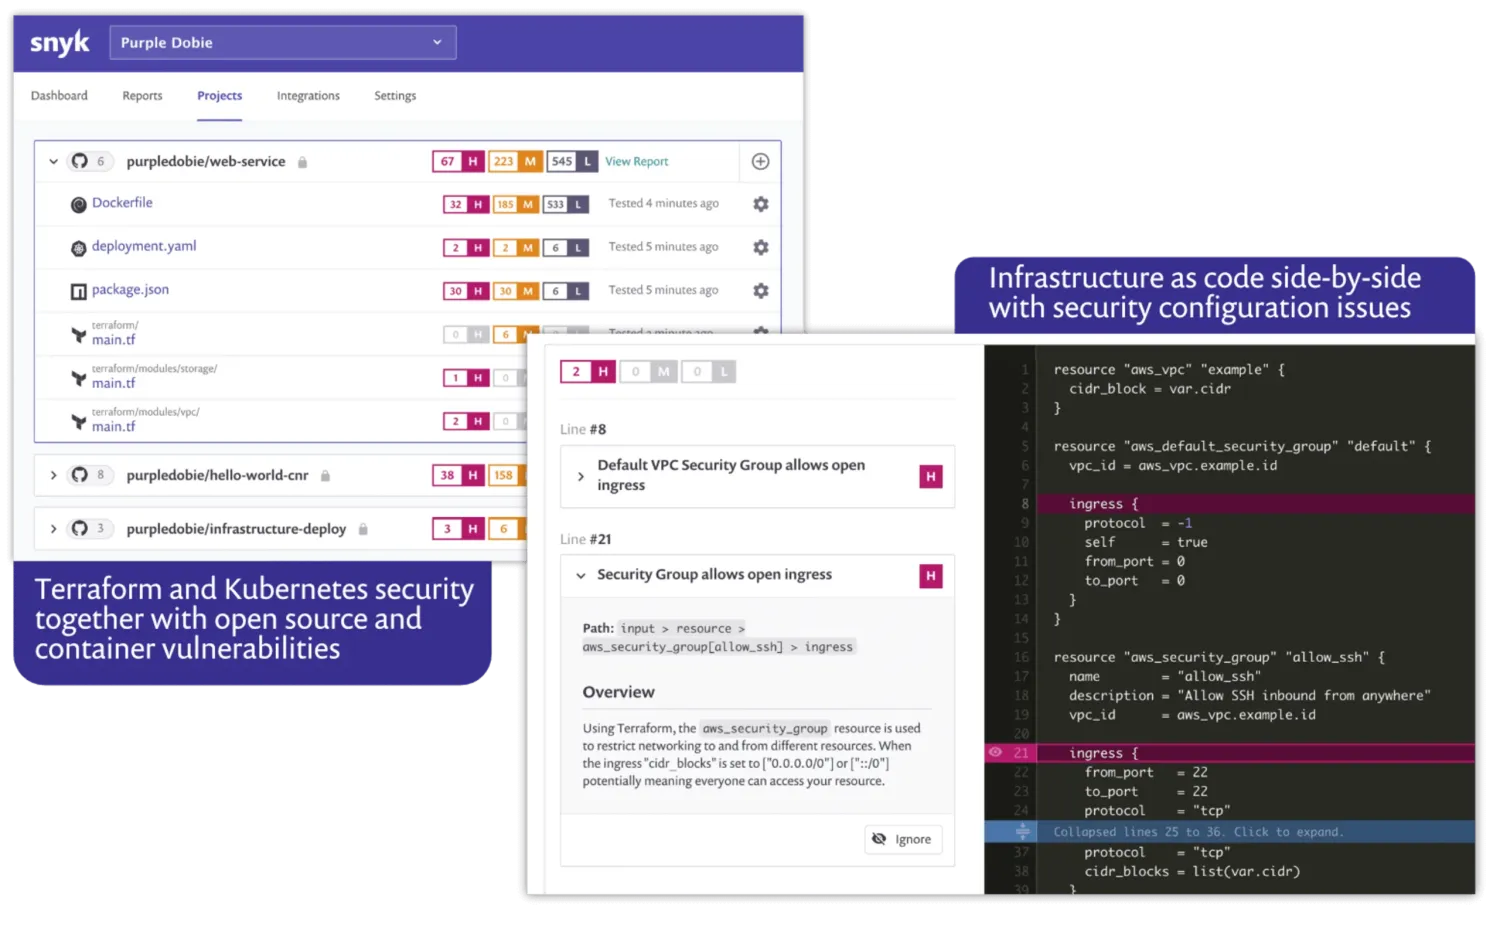The image size is (1500, 925).
Task: Click the GitHub icon for purpledobie/hello-world-cnr
Action: point(79,475)
